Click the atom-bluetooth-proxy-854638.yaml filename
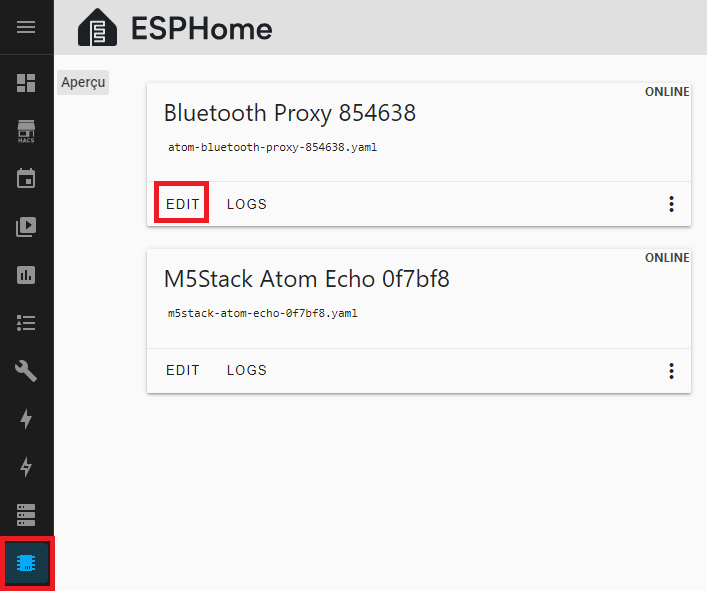707x591 pixels. coord(272,147)
